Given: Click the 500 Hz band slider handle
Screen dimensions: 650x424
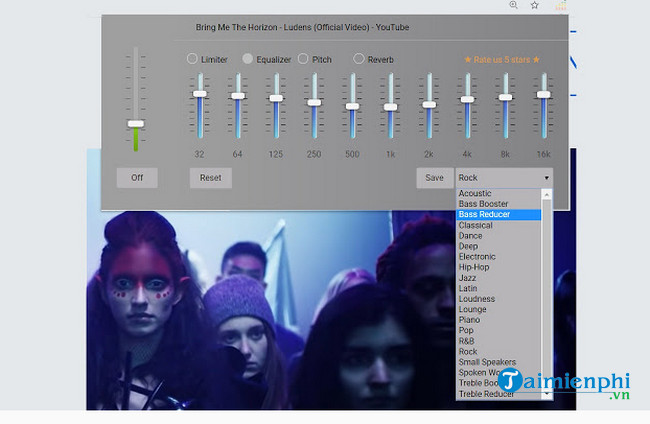Looking at the screenshot, I should click(352, 106).
